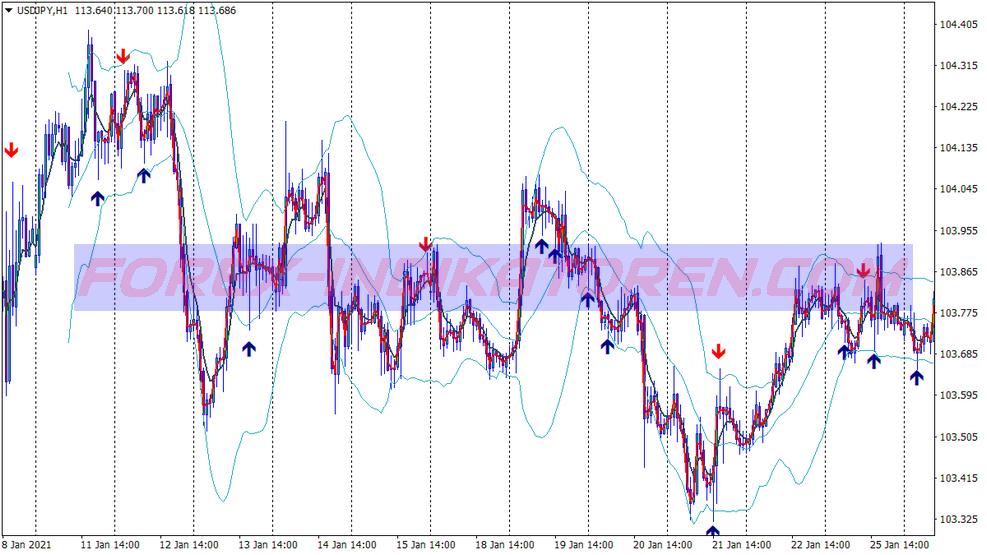This screenshot has height=555, width=987.
Task: Click the 19 Jan 14:00 time label
Action: pyautogui.click(x=584, y=545)
